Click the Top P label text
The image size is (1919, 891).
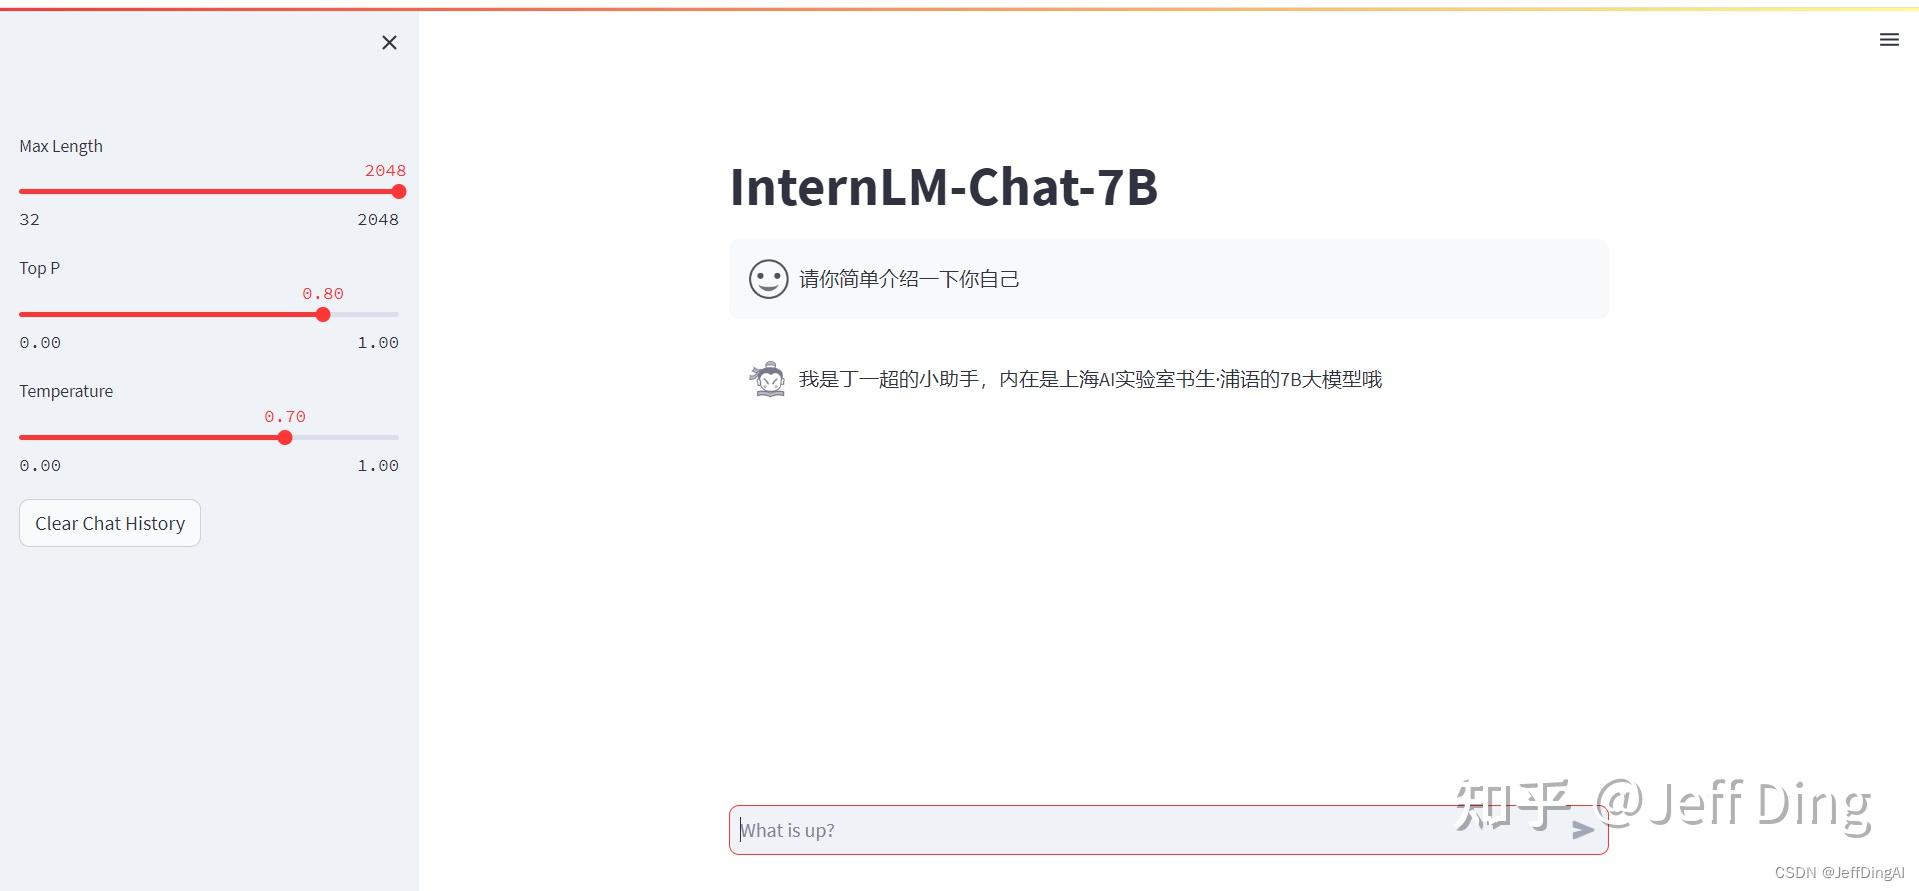coord(39,268)
